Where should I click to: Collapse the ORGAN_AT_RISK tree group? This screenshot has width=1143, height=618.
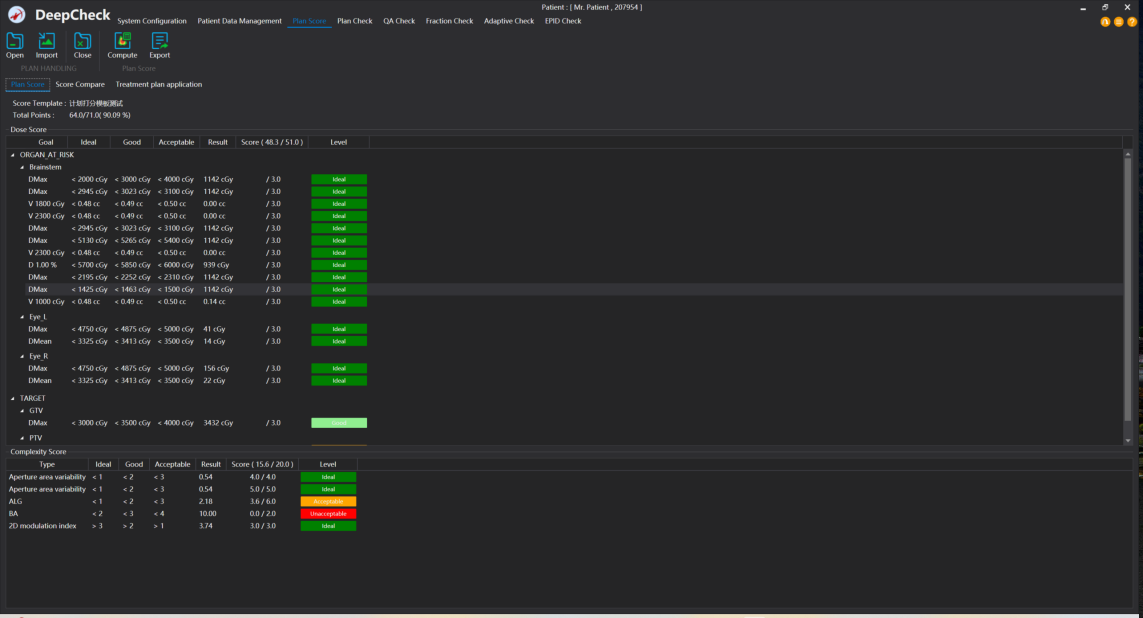[x=13, y=155]
